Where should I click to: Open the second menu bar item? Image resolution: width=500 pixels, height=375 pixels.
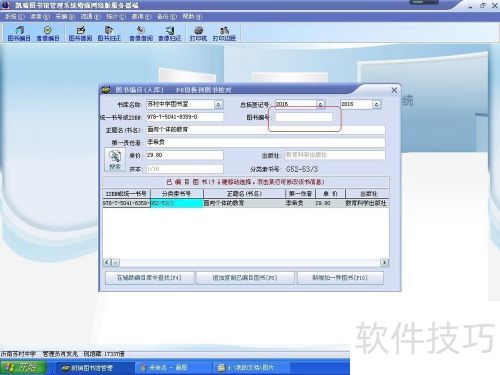click(40, 16)
